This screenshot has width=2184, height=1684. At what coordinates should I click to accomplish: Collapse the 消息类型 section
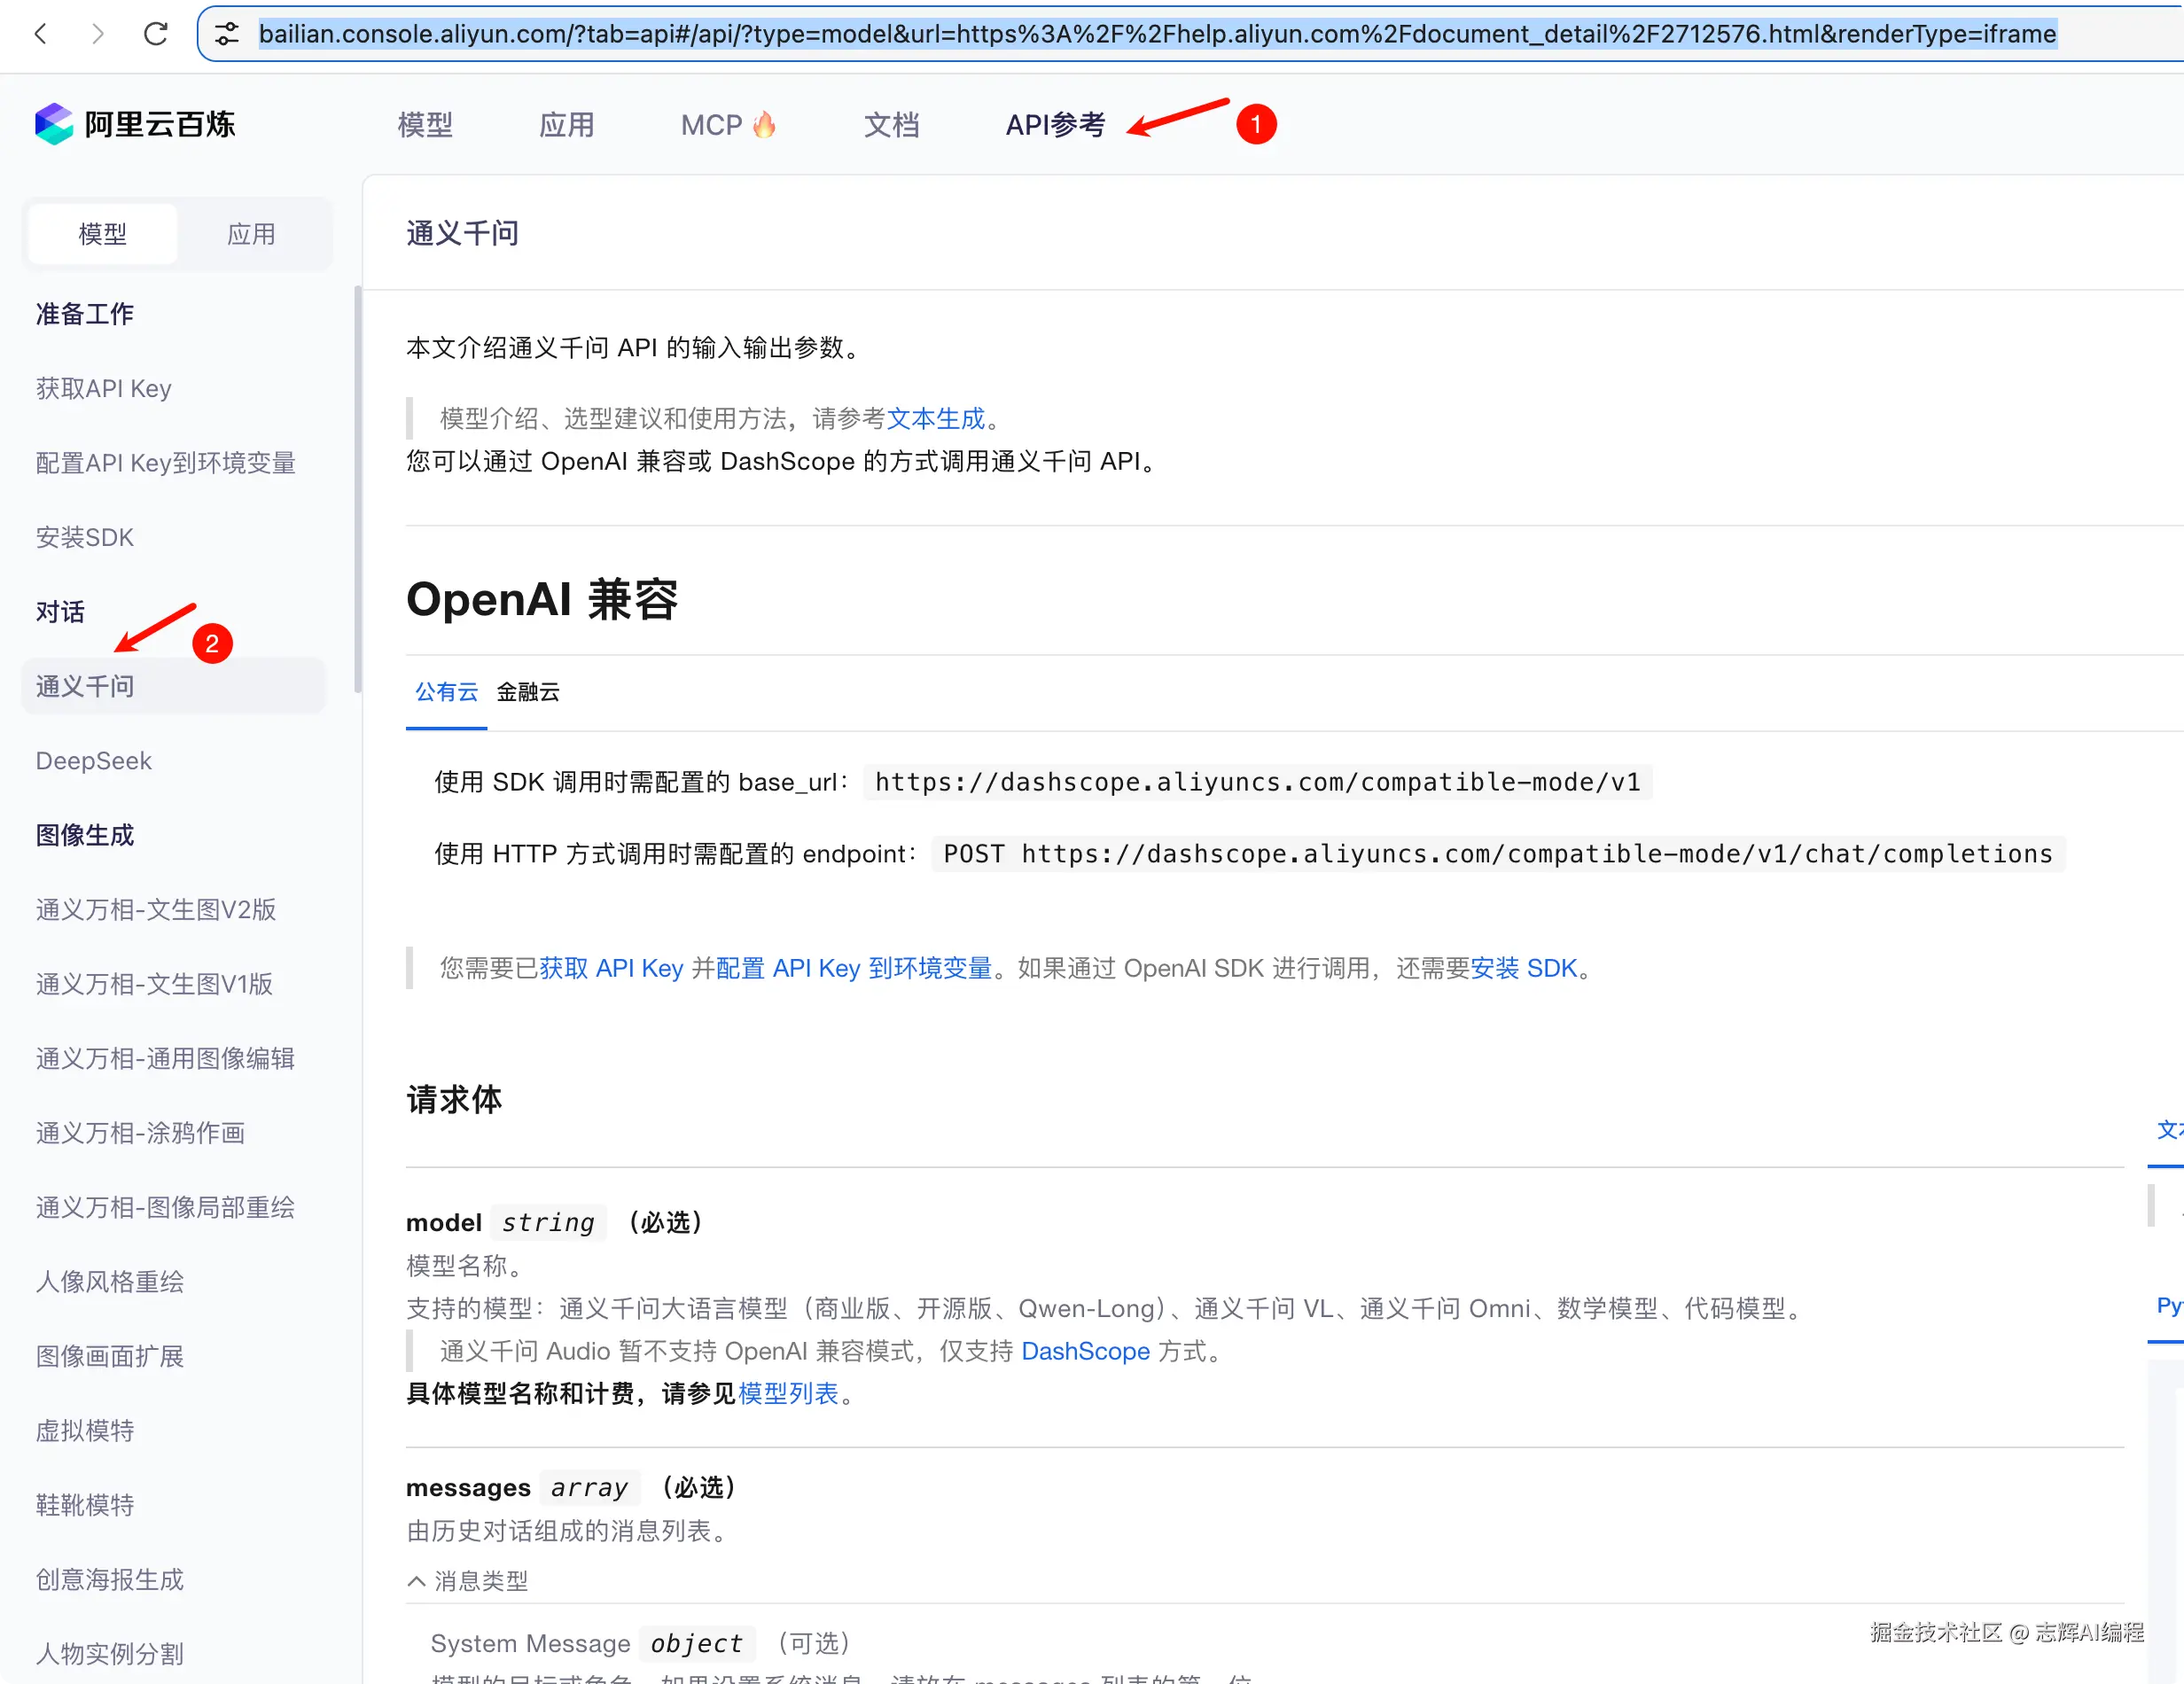[x=468, y=1581]
